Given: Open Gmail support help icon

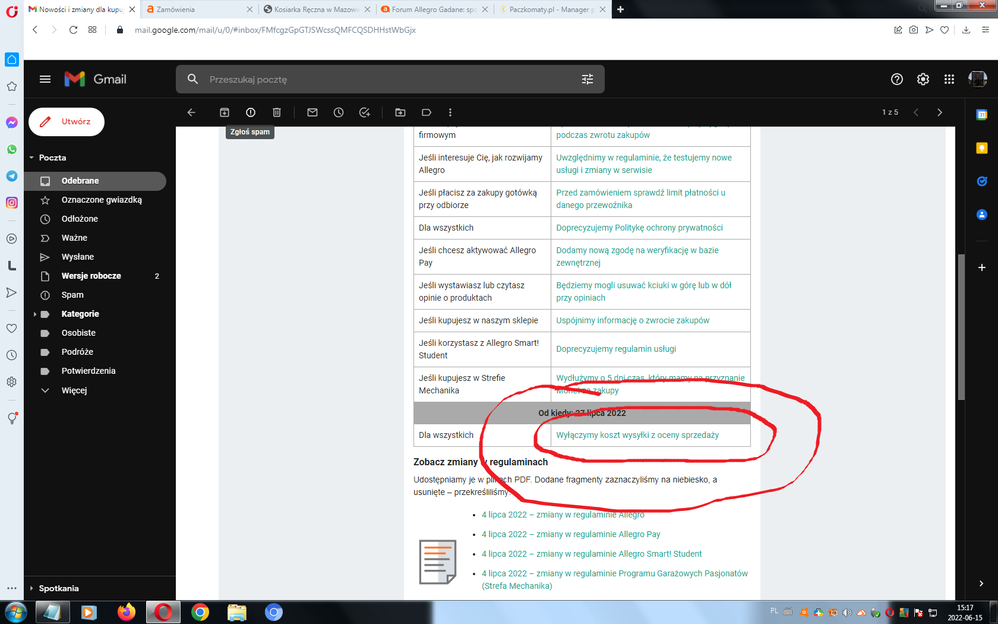Looking at the screenshot, I should (x=897, y=79).
